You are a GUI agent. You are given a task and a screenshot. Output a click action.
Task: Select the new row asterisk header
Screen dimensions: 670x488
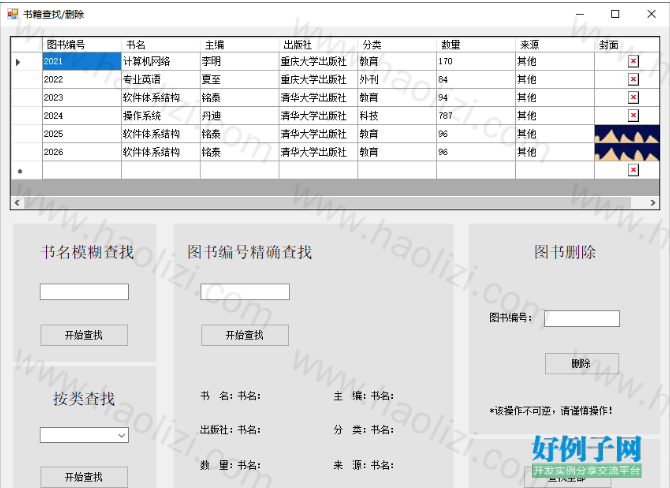[x=26, y=171]
